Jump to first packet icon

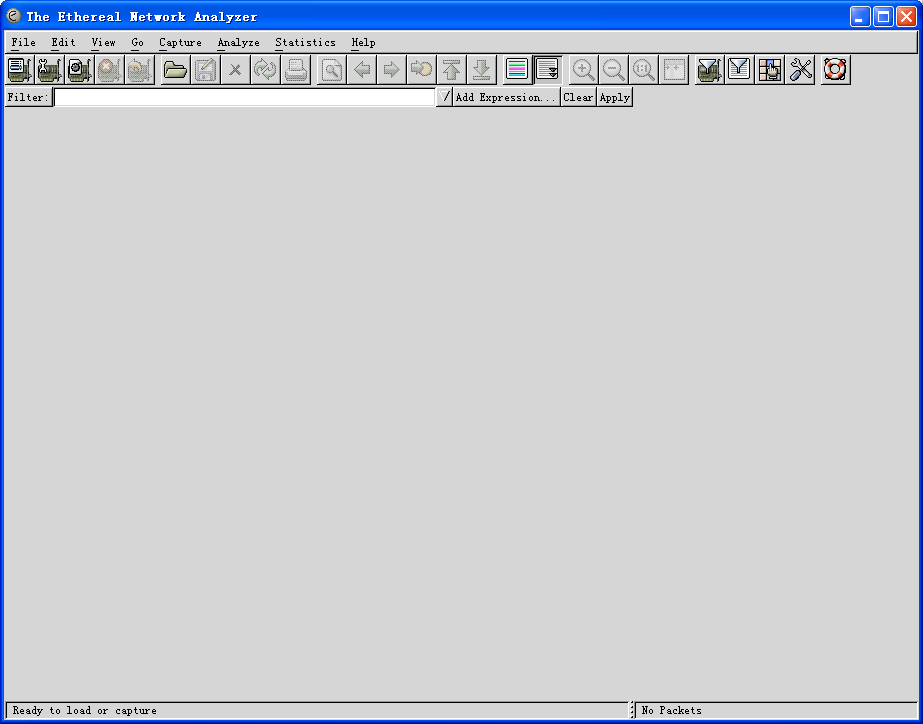click(x=451, y=70)
